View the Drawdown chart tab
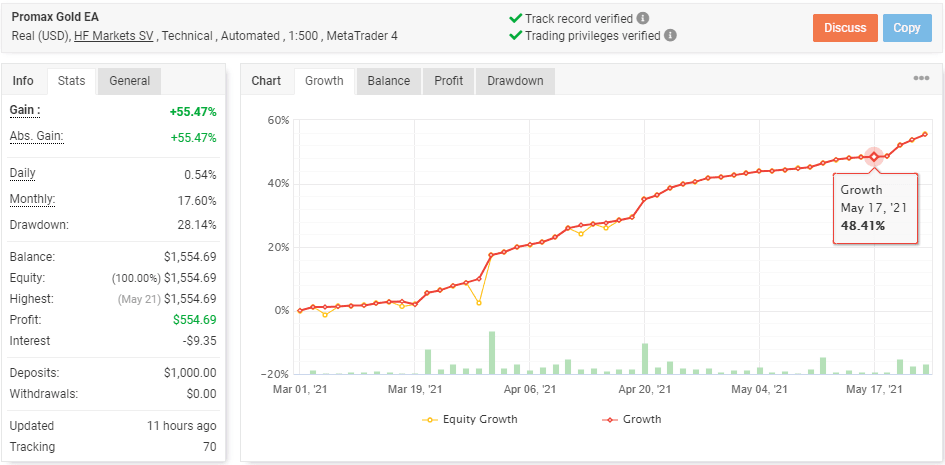945x465 pixels. click(x=515, y=81)
